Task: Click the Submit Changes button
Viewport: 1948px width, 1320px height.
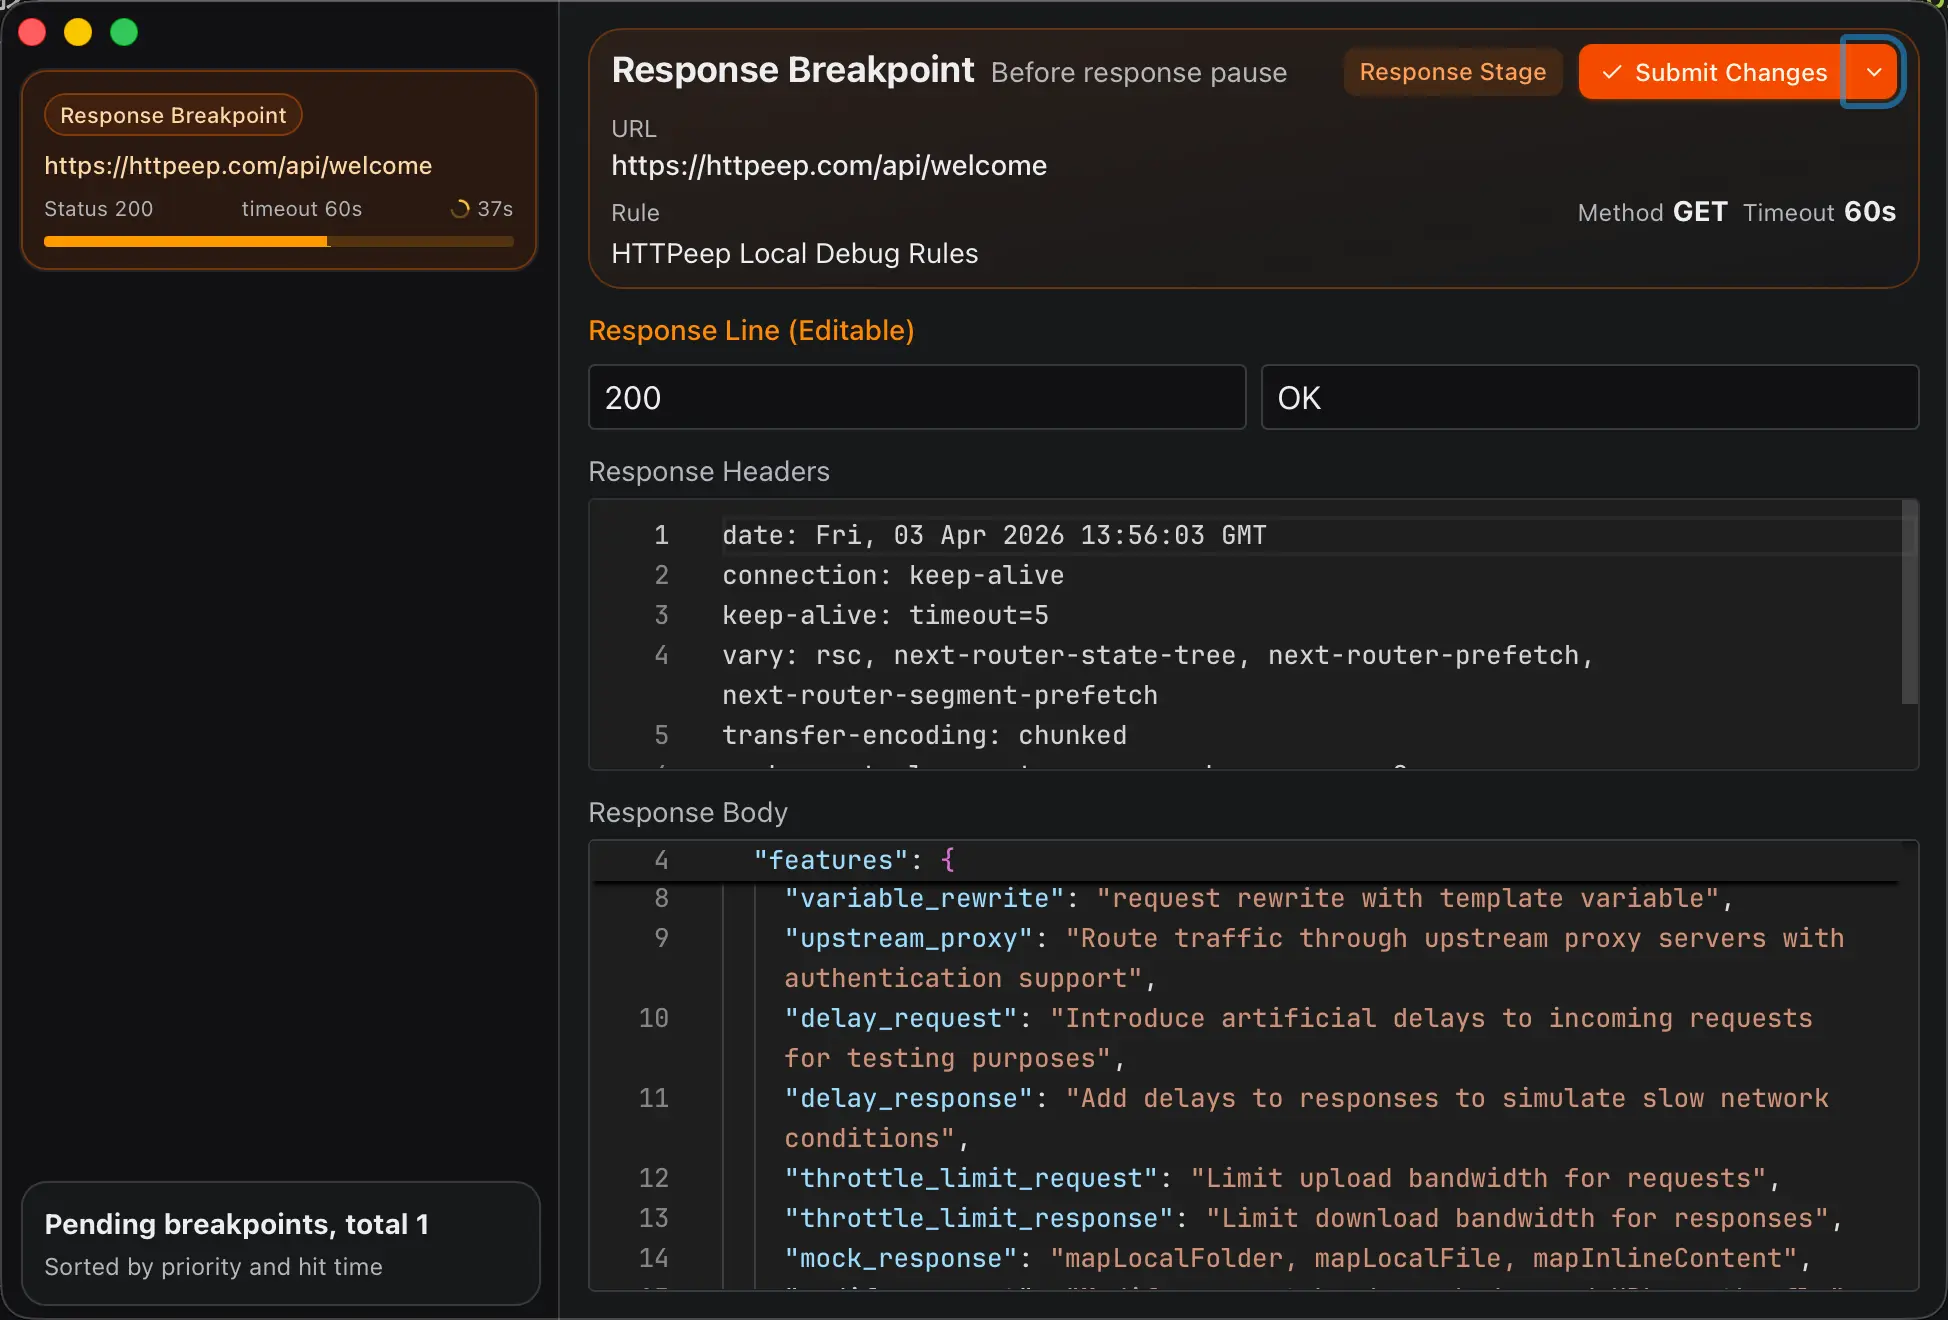Action: [x=1712, y=72]
